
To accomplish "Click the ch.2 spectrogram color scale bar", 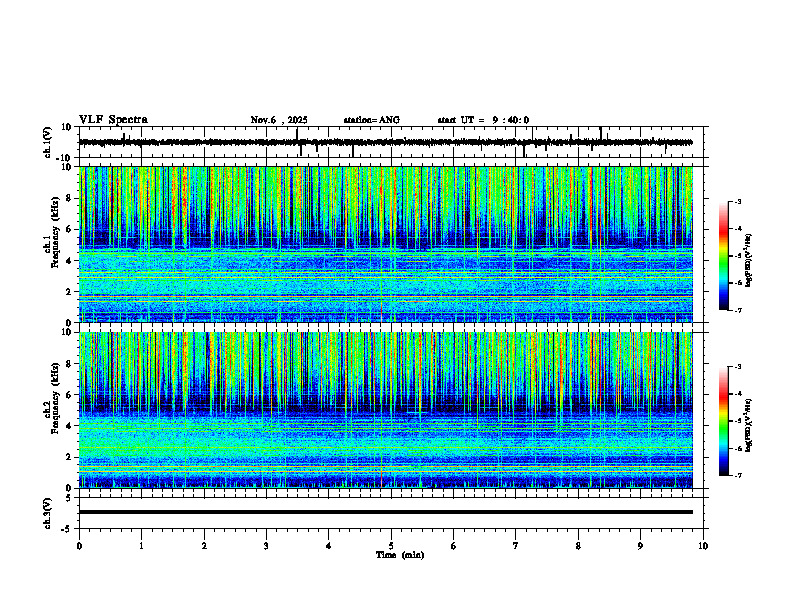I will [723, 421].
